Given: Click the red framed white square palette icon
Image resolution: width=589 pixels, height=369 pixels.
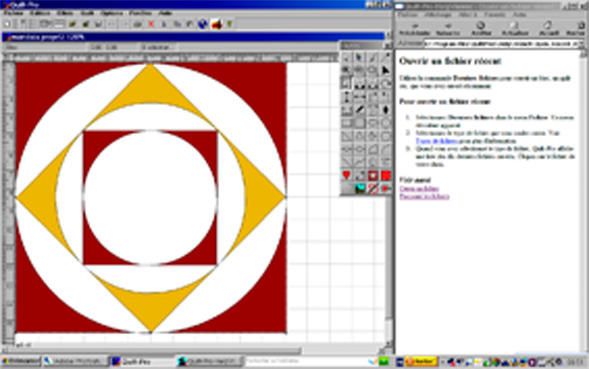Looking at the screenshot, I should 373,175.
